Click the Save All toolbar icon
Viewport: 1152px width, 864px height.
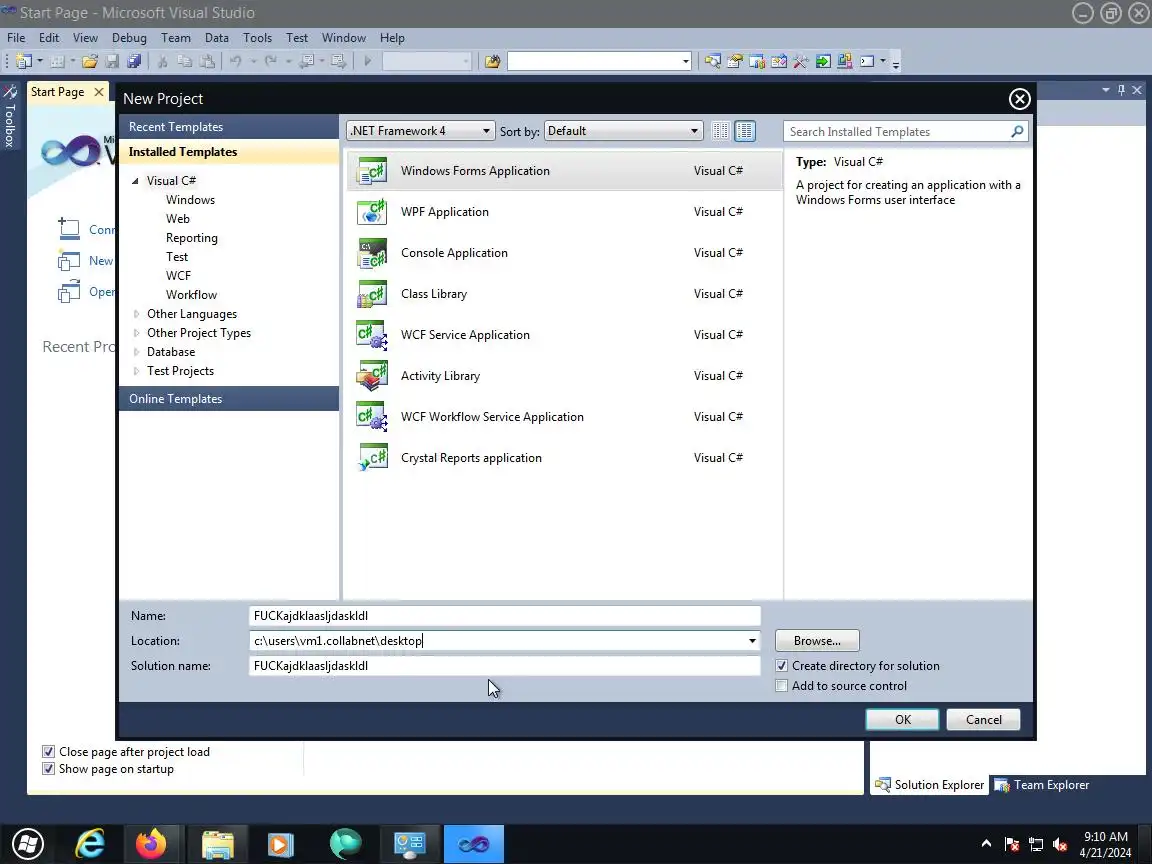pos(134,61)
